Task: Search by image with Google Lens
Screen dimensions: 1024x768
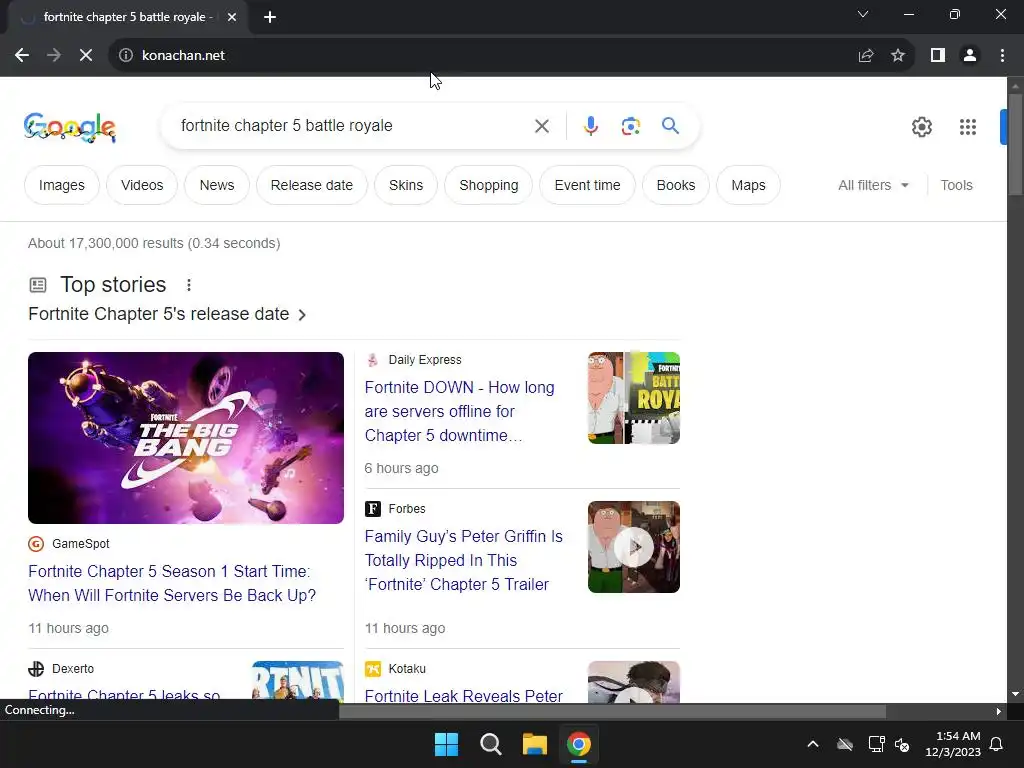Action: pyautogui.click(x=630, y=126)
